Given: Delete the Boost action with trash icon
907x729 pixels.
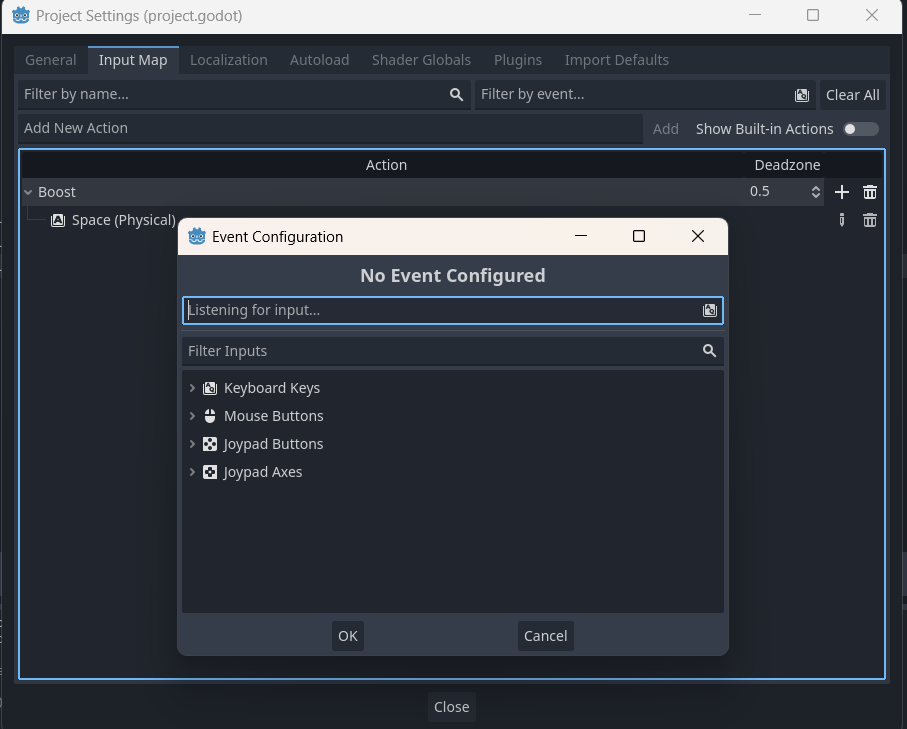Looking at the screenshot, I should [x=870, y=192].
